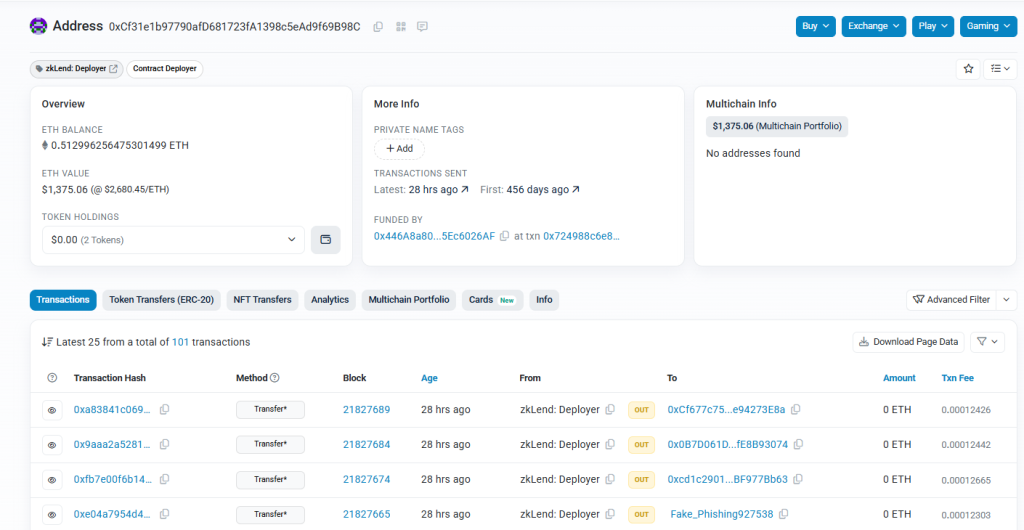
Task: Open the wallet icon beside token holdings
Action: pyautogui.click(x=325, y=240)
